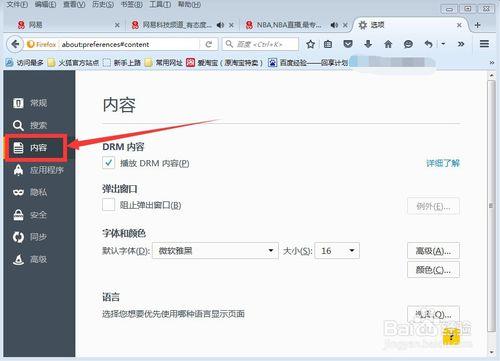Open the 帮助 menu

pos(189,5)
